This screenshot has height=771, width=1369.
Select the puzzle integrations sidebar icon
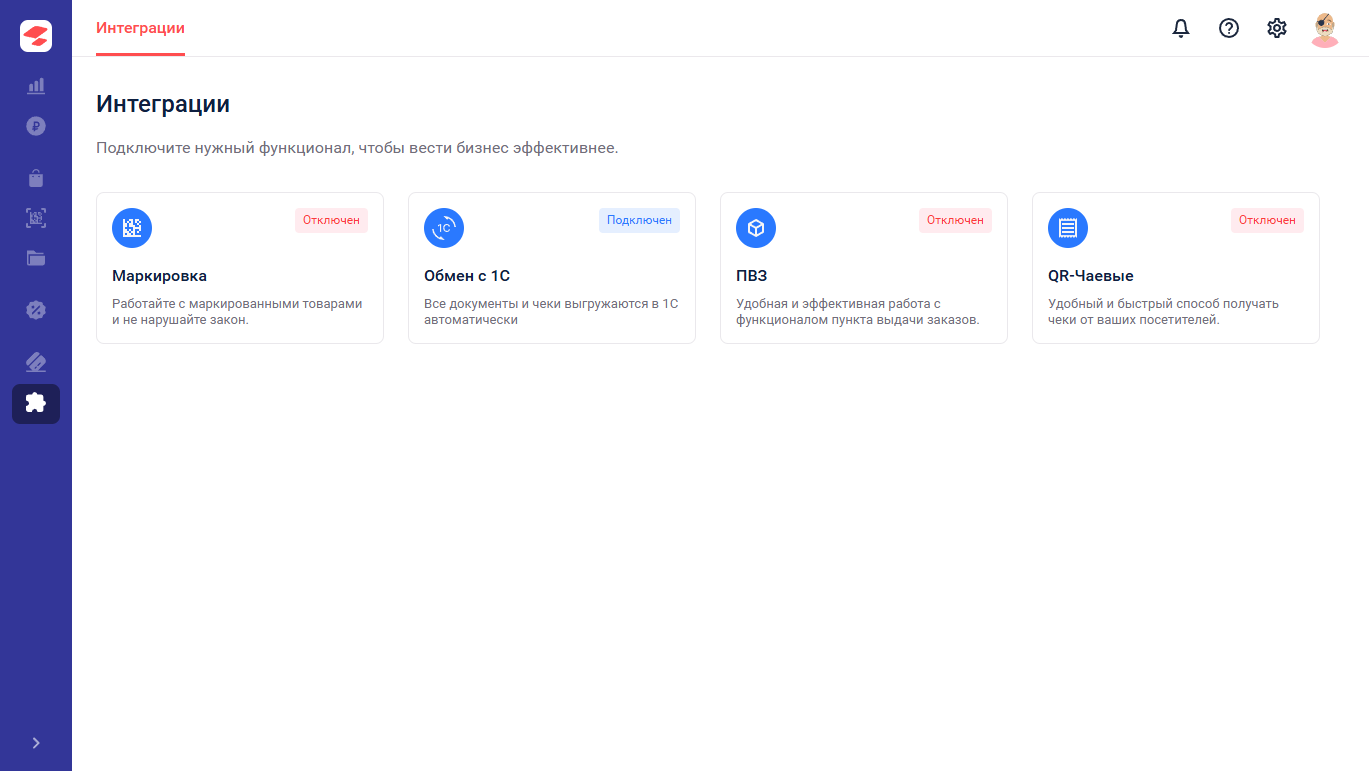point(36,404)
